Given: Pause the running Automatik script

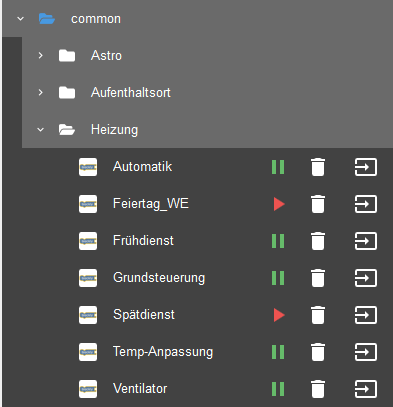Looking at the screenshot, I should (x=278, y=167).
